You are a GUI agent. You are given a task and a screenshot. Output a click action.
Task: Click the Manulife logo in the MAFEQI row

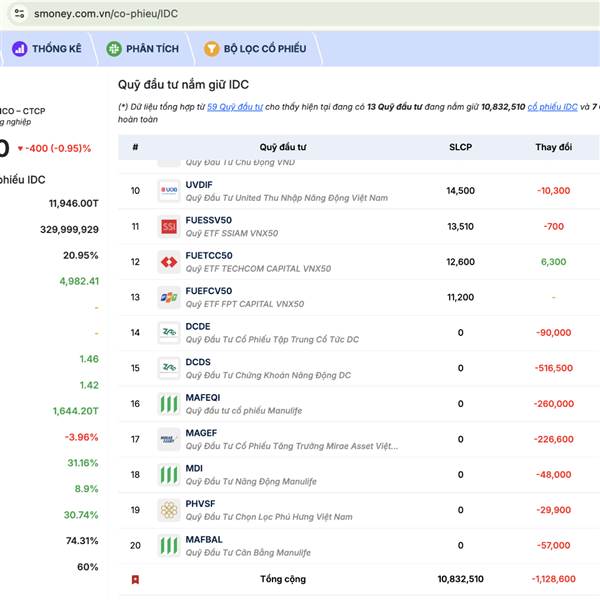click(169, 404)
